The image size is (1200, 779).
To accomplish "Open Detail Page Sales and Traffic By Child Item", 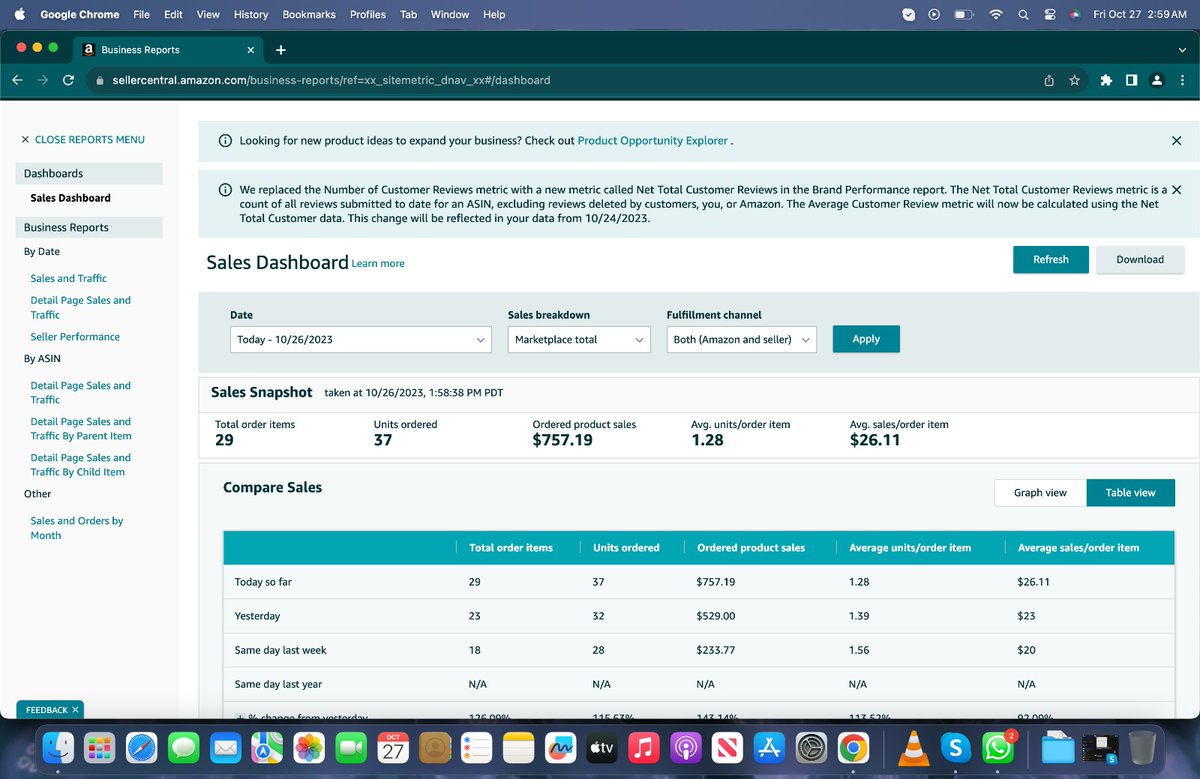I will (80, 465).
